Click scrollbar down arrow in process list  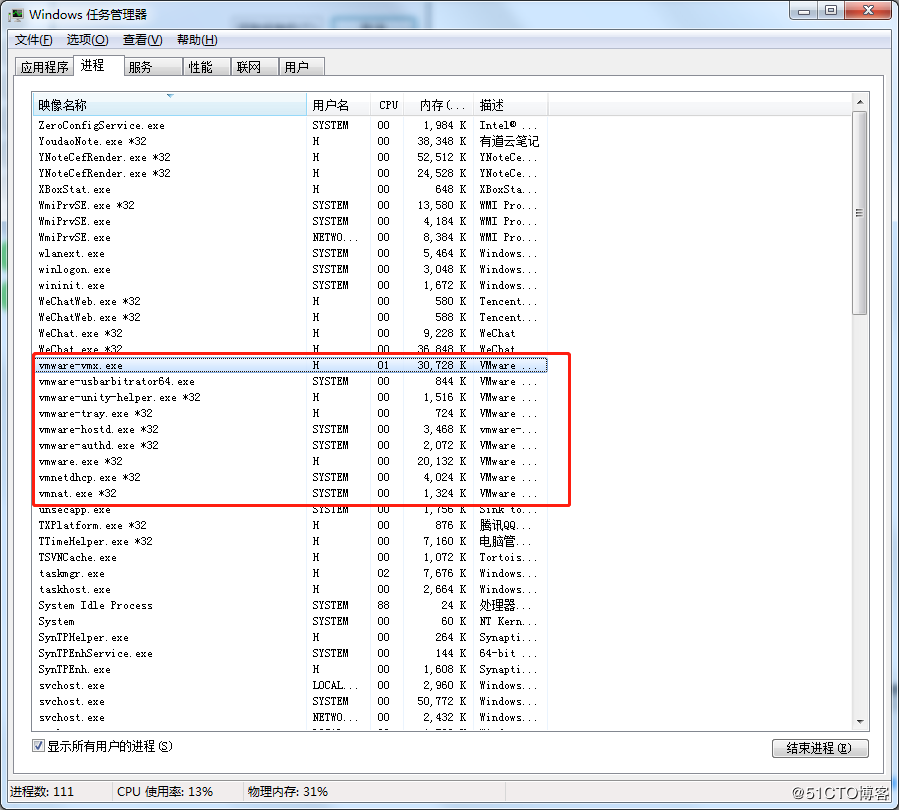(x=859, y=721)
